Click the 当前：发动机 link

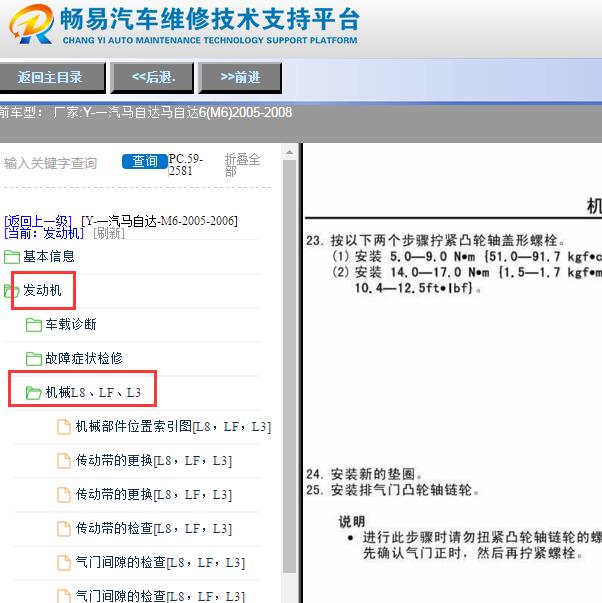pos(44,233)
